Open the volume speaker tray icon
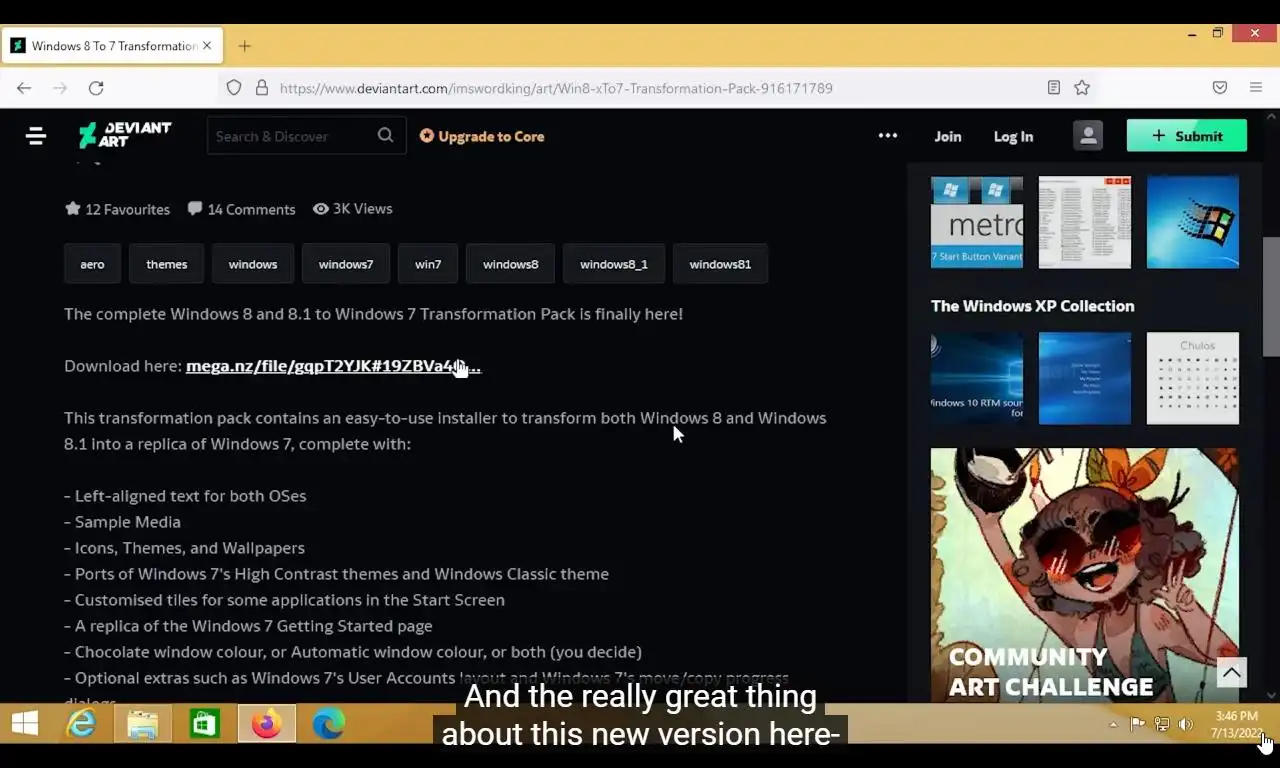Viewport: 1280px width, 768px height. 1185,725
